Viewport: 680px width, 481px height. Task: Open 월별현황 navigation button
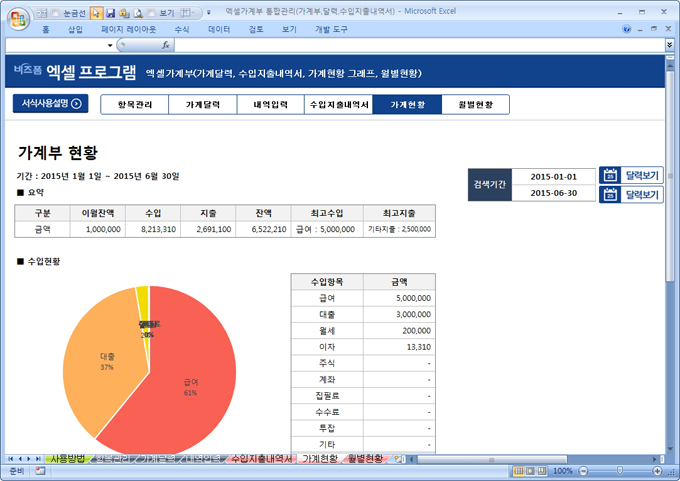tap(475, 105)
